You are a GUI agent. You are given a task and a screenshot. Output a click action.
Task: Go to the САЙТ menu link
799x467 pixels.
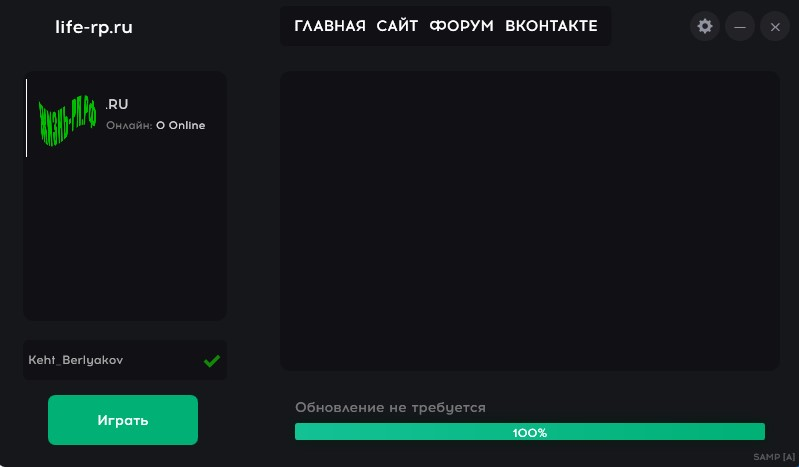point(397,26)
